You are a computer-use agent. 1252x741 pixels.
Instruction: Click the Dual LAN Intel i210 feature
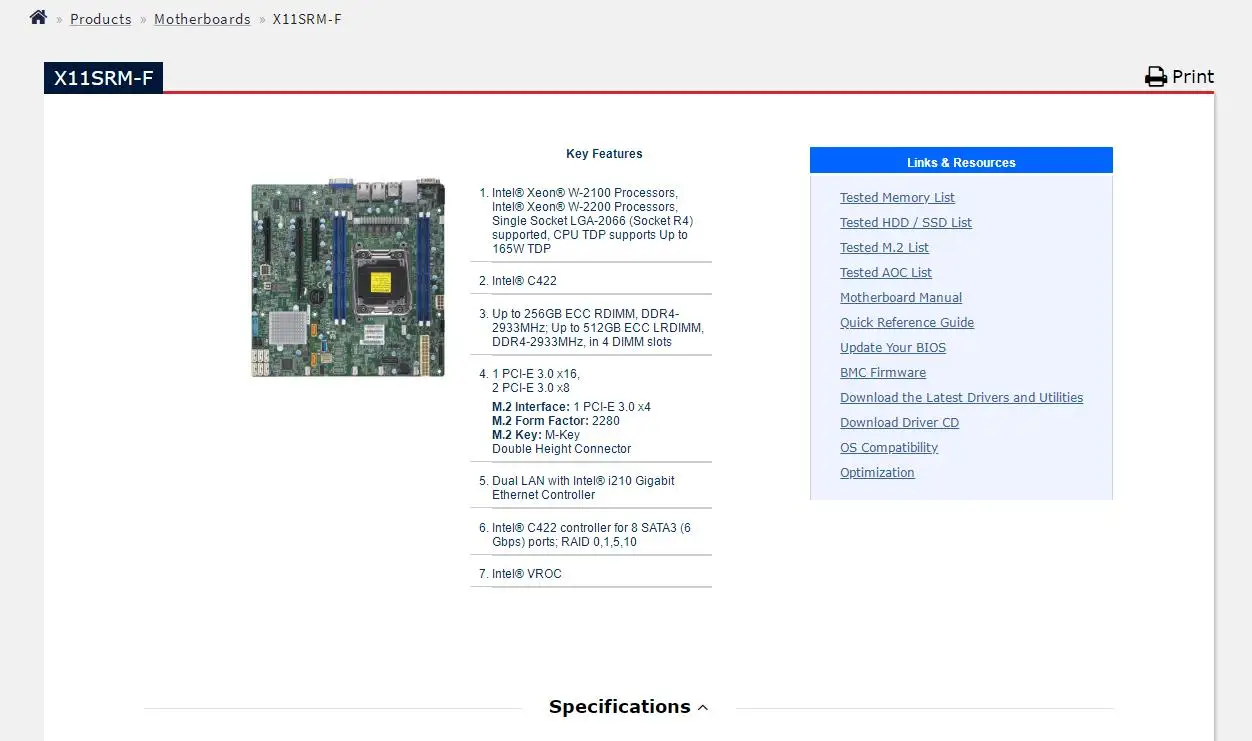point(583,488)
